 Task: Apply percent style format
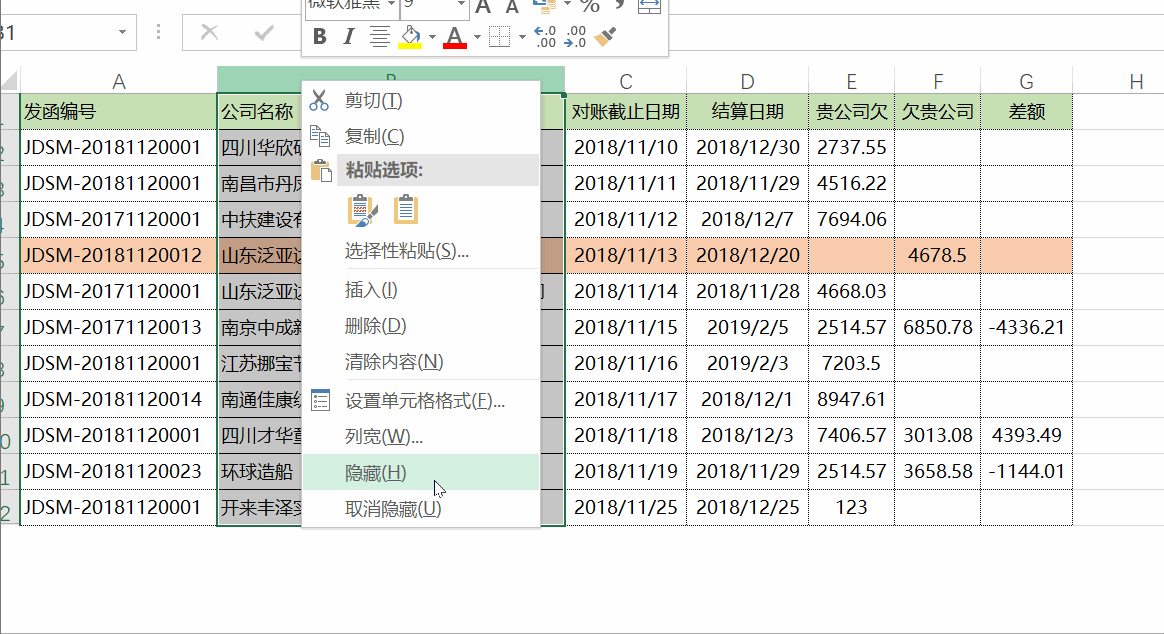(589, 6)
